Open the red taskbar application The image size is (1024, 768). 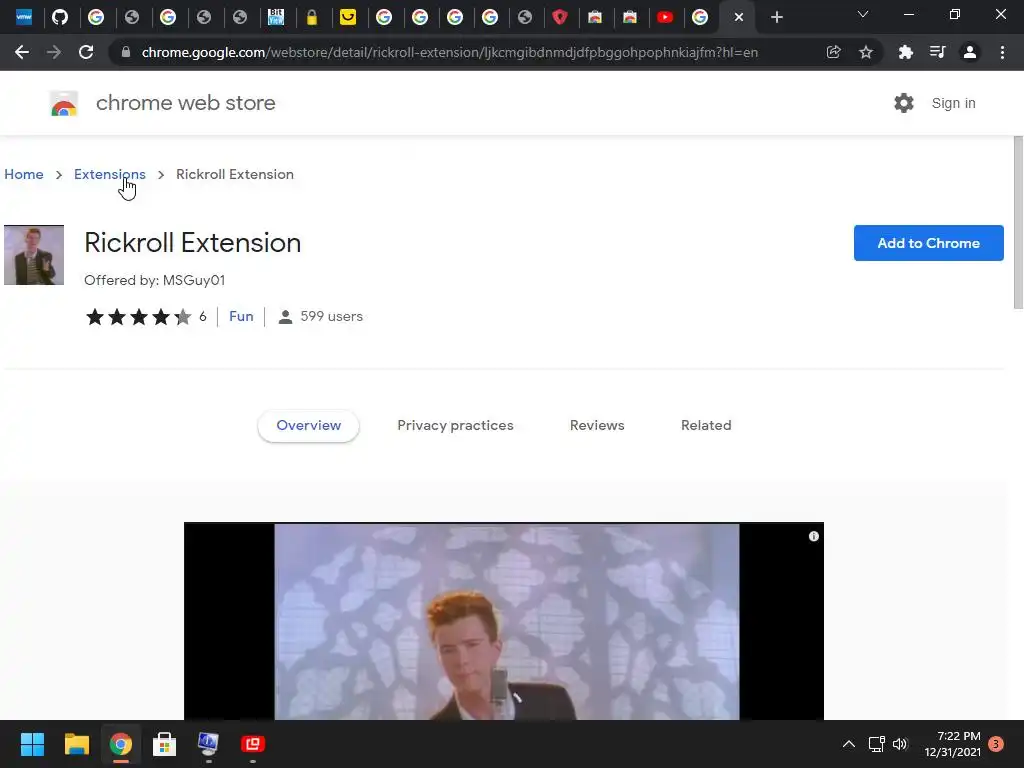(x=253, y=744)
